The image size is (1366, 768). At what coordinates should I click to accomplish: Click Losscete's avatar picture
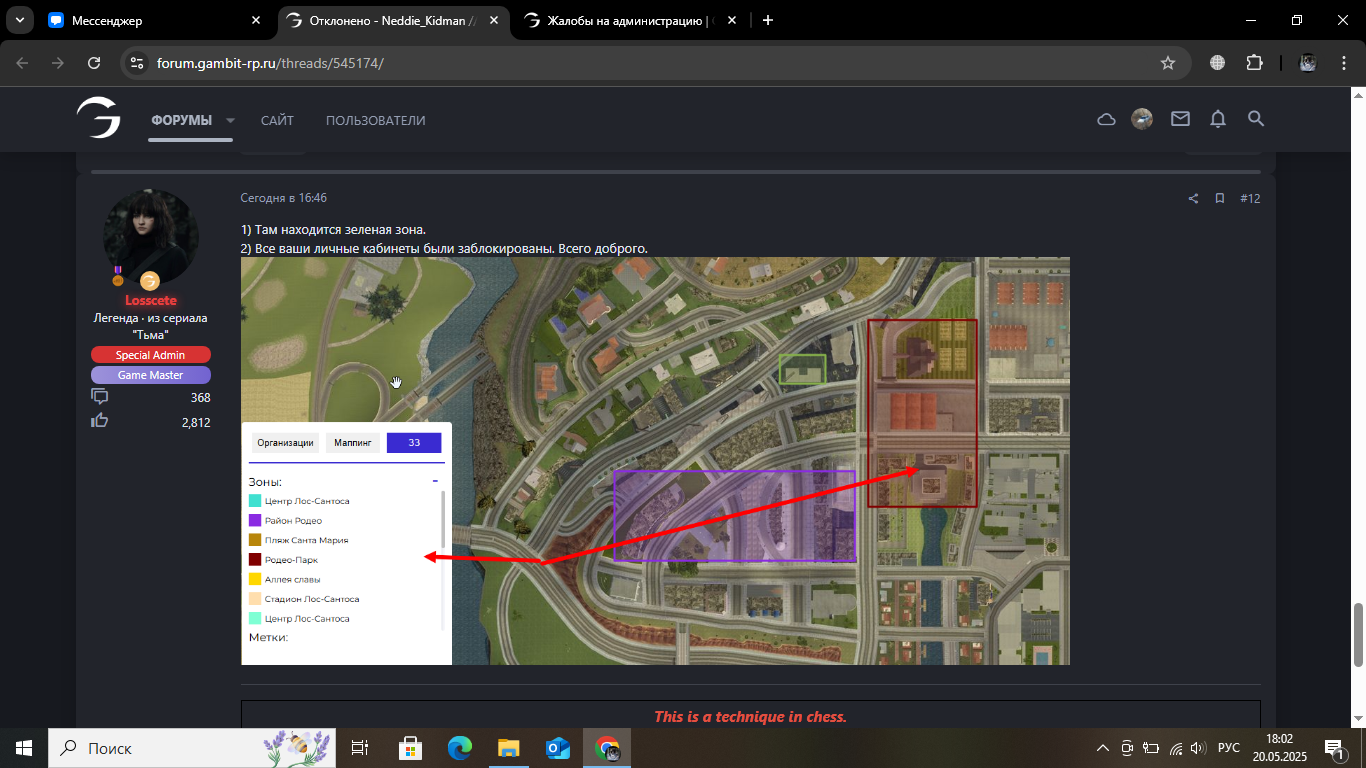click(151, 236)
